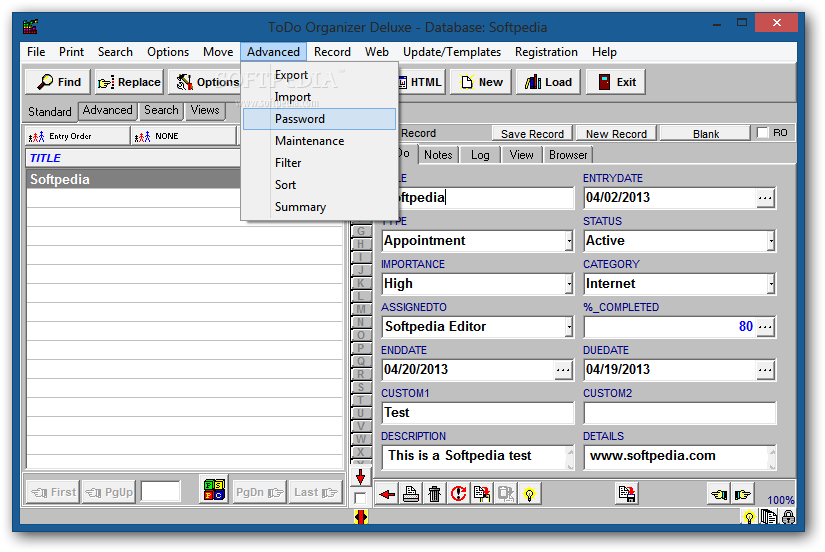Click the letter M in alphabet bar
Image resolution: width=825 pixels, height=552 pixels.
coord(360,309)
